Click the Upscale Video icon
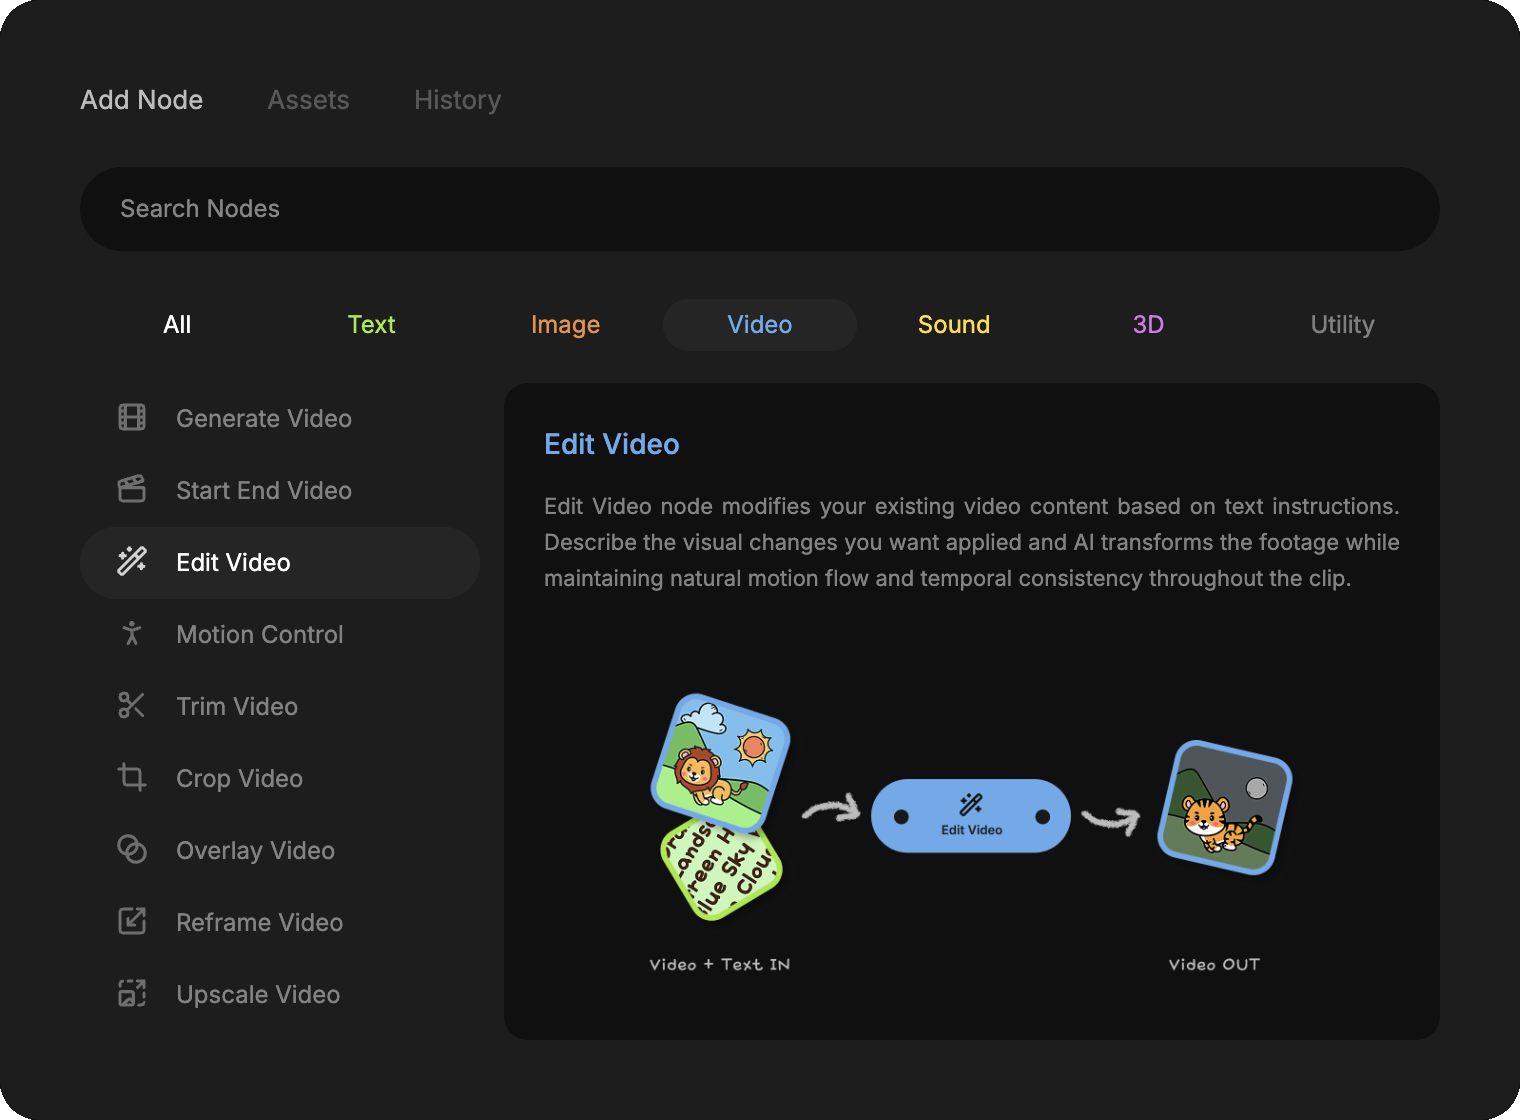The image size is (1520, 1120). 132,994
